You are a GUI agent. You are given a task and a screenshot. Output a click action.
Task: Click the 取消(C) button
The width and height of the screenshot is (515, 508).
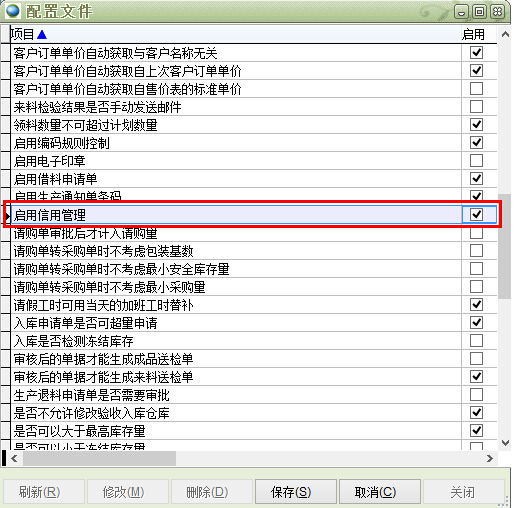click(x=380, y=491)
